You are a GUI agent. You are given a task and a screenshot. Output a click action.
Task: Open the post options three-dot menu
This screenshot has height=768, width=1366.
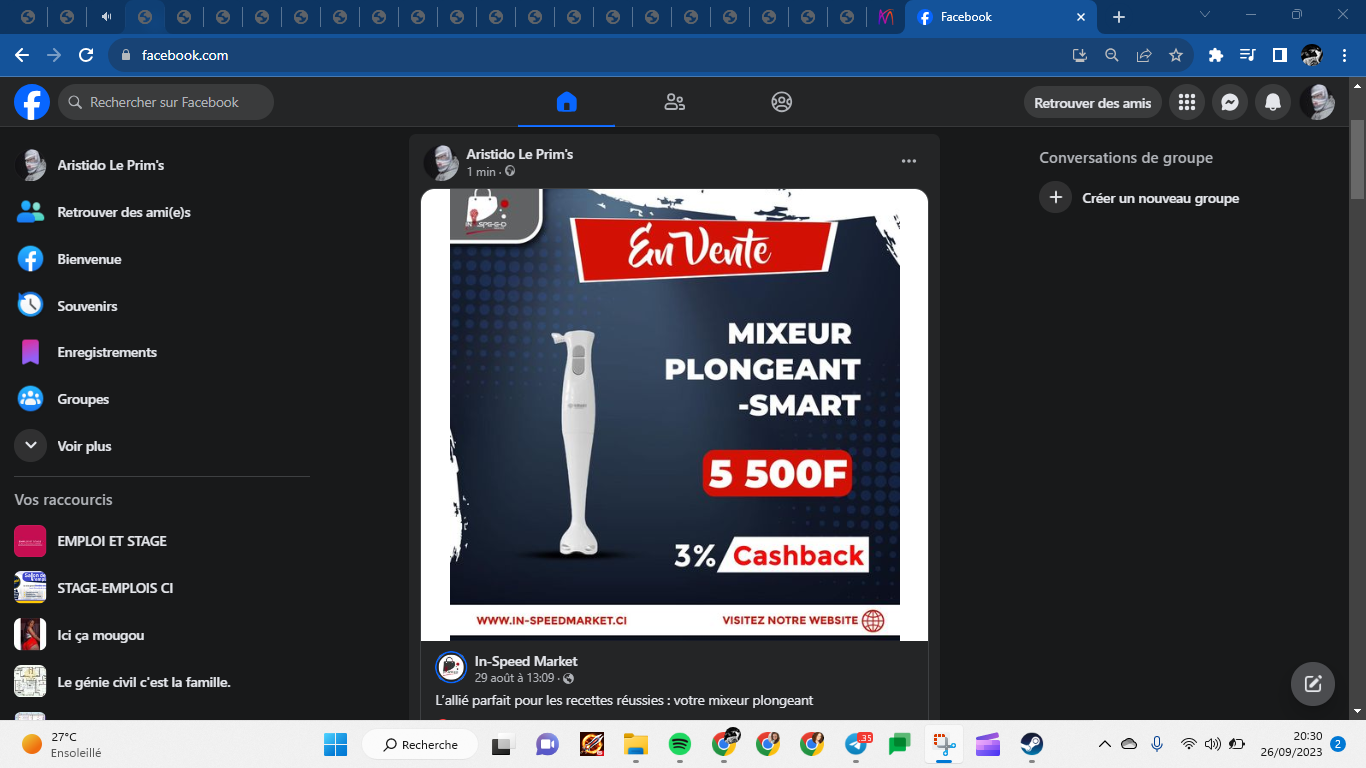coord(908,161)
